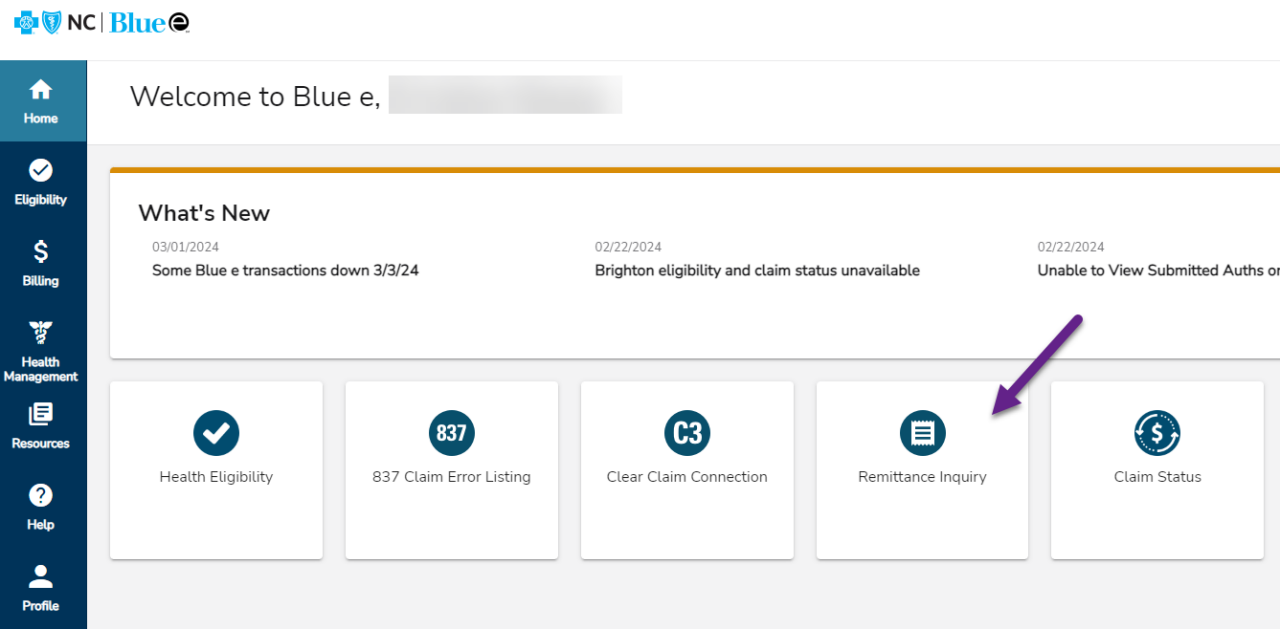The image size is (1280, 629).
Task: Select the 'Profile' sidebar label
Action: point(41,605)
